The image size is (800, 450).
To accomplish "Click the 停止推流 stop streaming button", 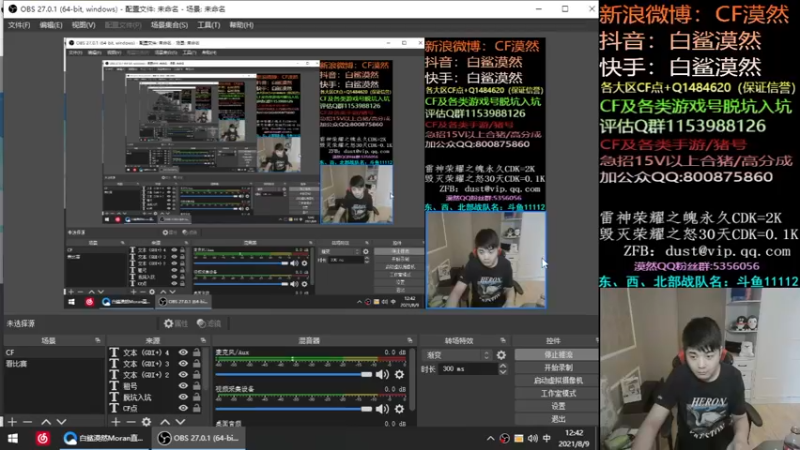I will coord(558,355).
